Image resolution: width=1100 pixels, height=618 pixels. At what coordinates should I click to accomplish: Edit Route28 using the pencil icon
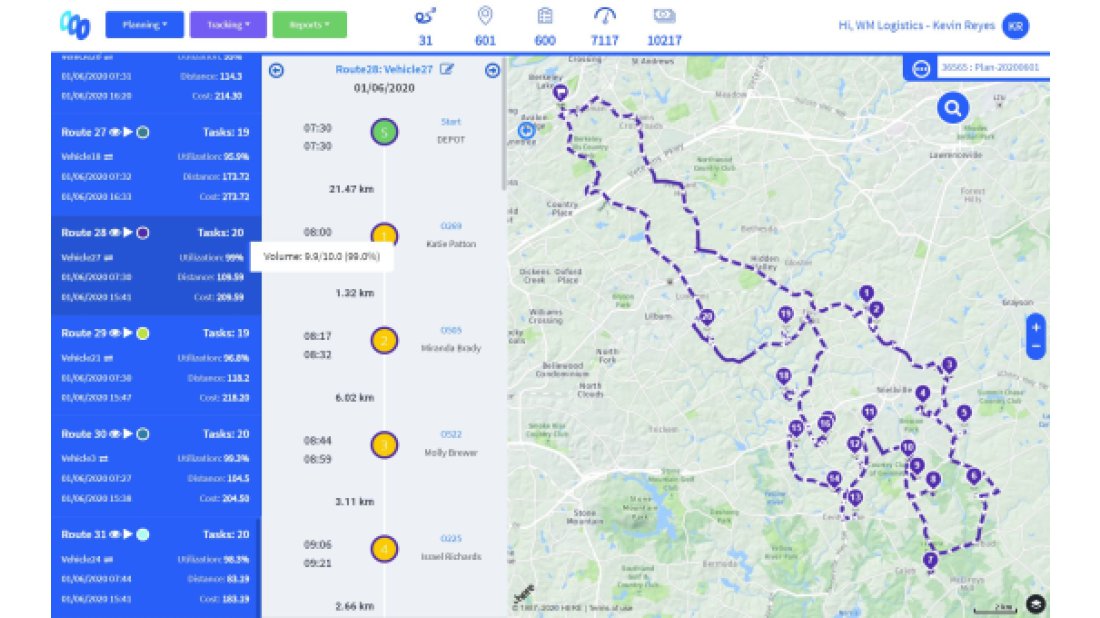(x=447, y=69)
